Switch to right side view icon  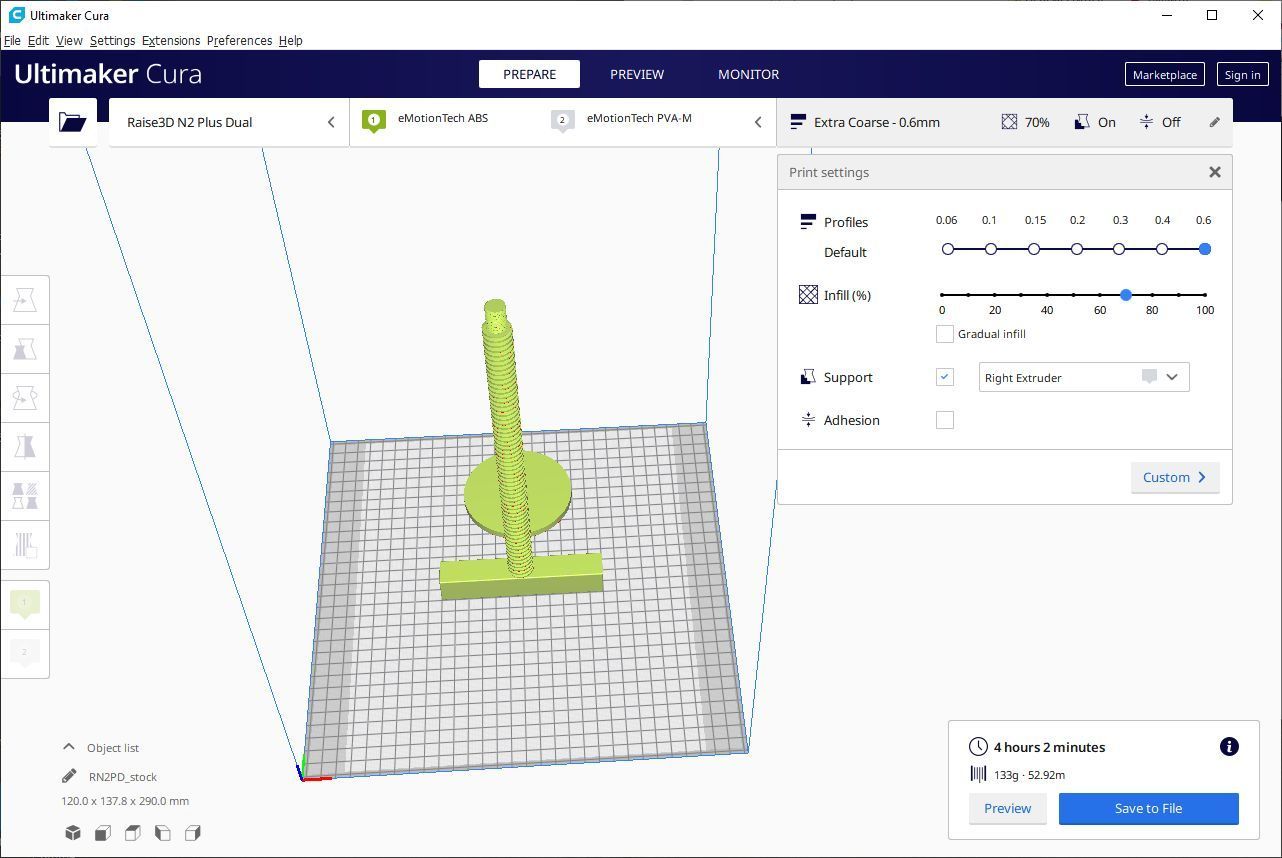(193, 832)
